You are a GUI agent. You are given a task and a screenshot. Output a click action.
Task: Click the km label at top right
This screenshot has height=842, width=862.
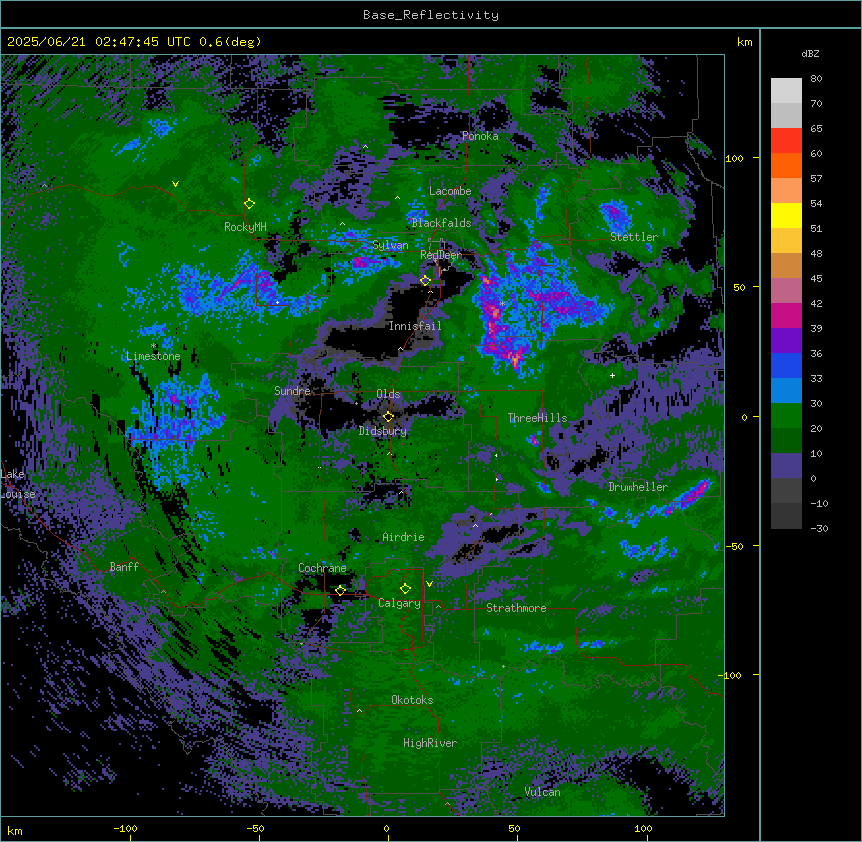click(x=744, y=42)
